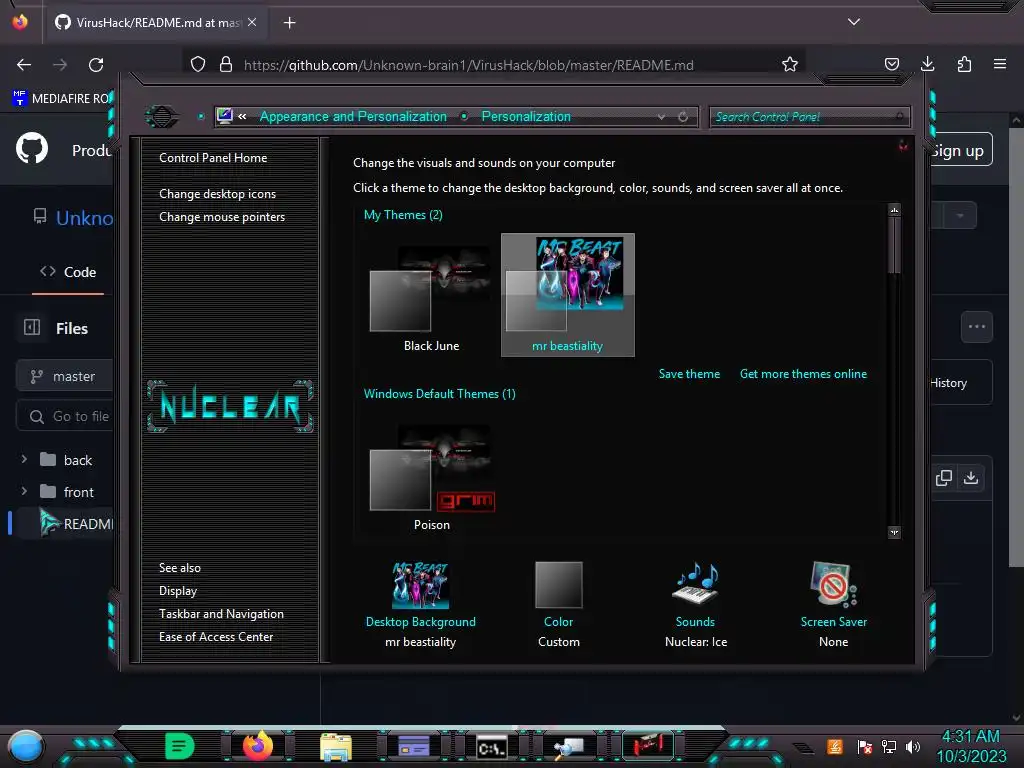
Task: Save page to Pocket icon
Action: coord(891,64)
